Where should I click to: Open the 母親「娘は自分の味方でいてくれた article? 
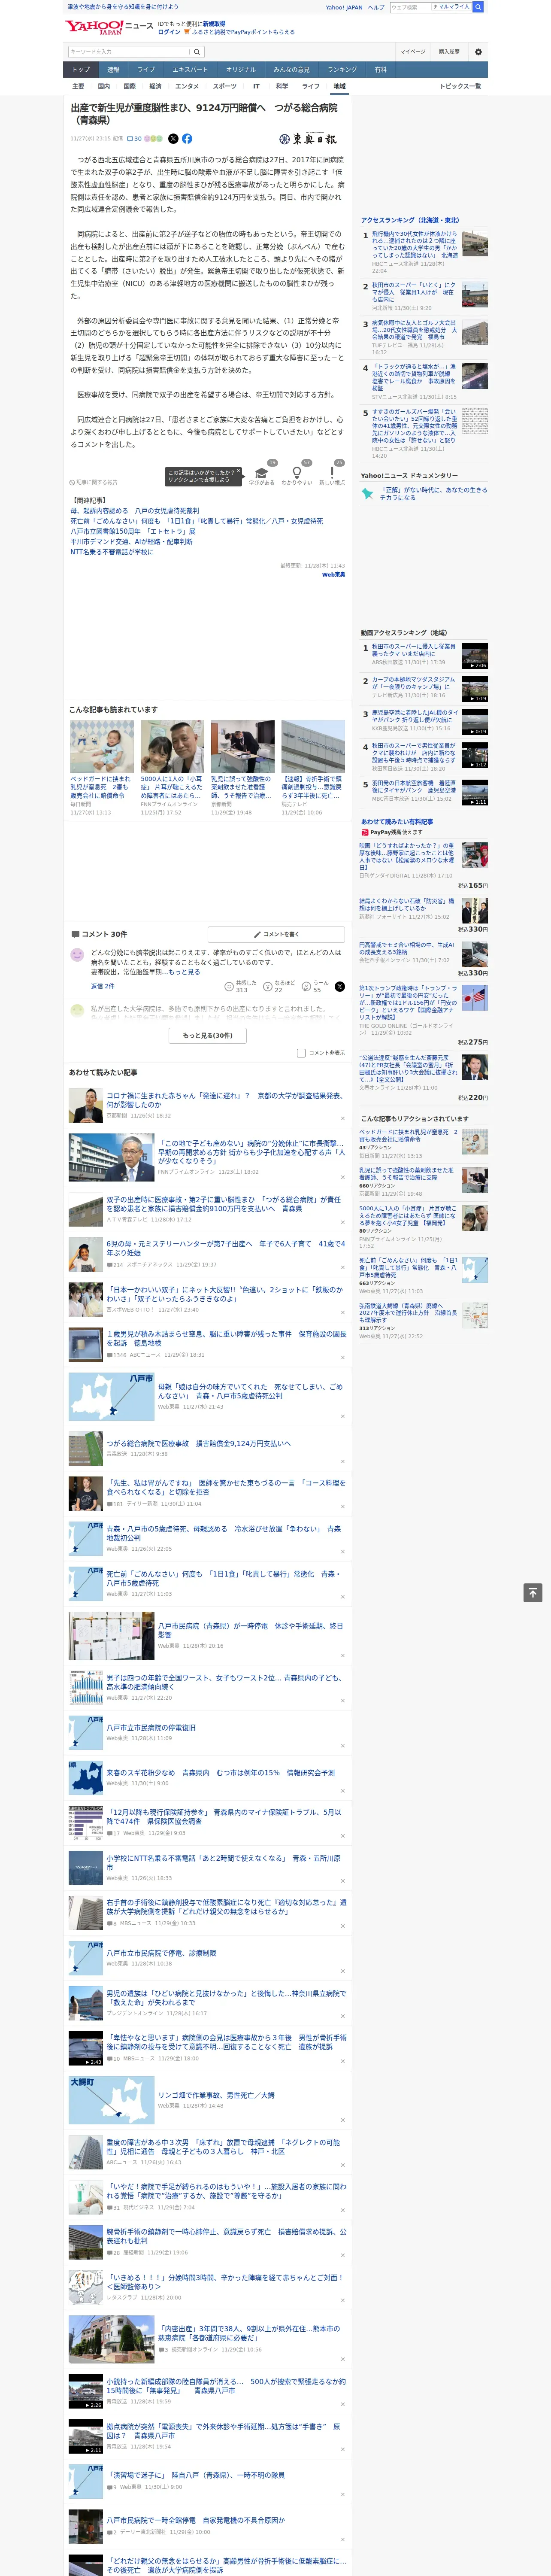[x=250, y=1390]
